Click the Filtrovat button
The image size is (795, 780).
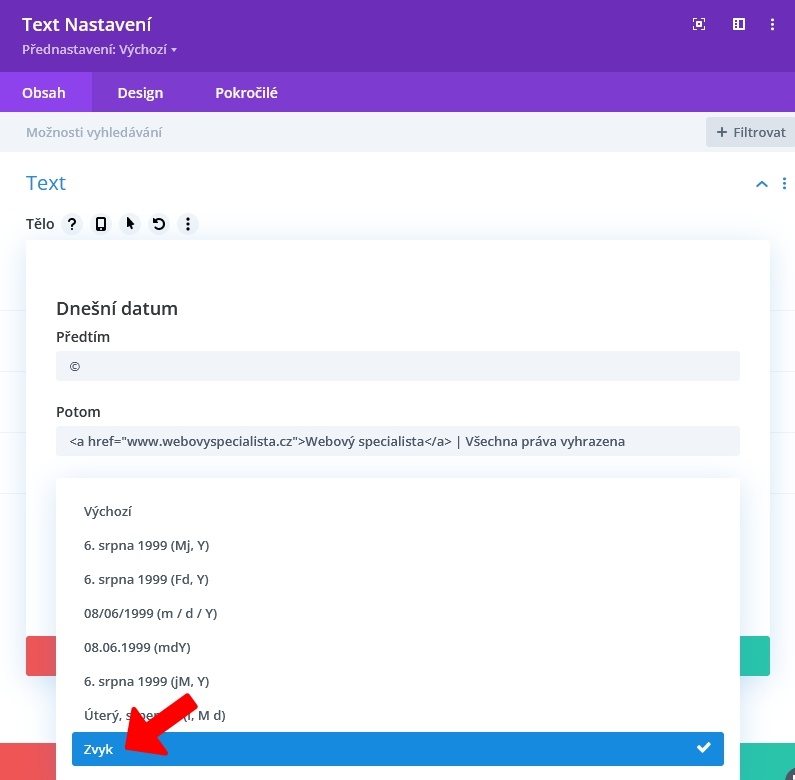click(x=750, y=132)
